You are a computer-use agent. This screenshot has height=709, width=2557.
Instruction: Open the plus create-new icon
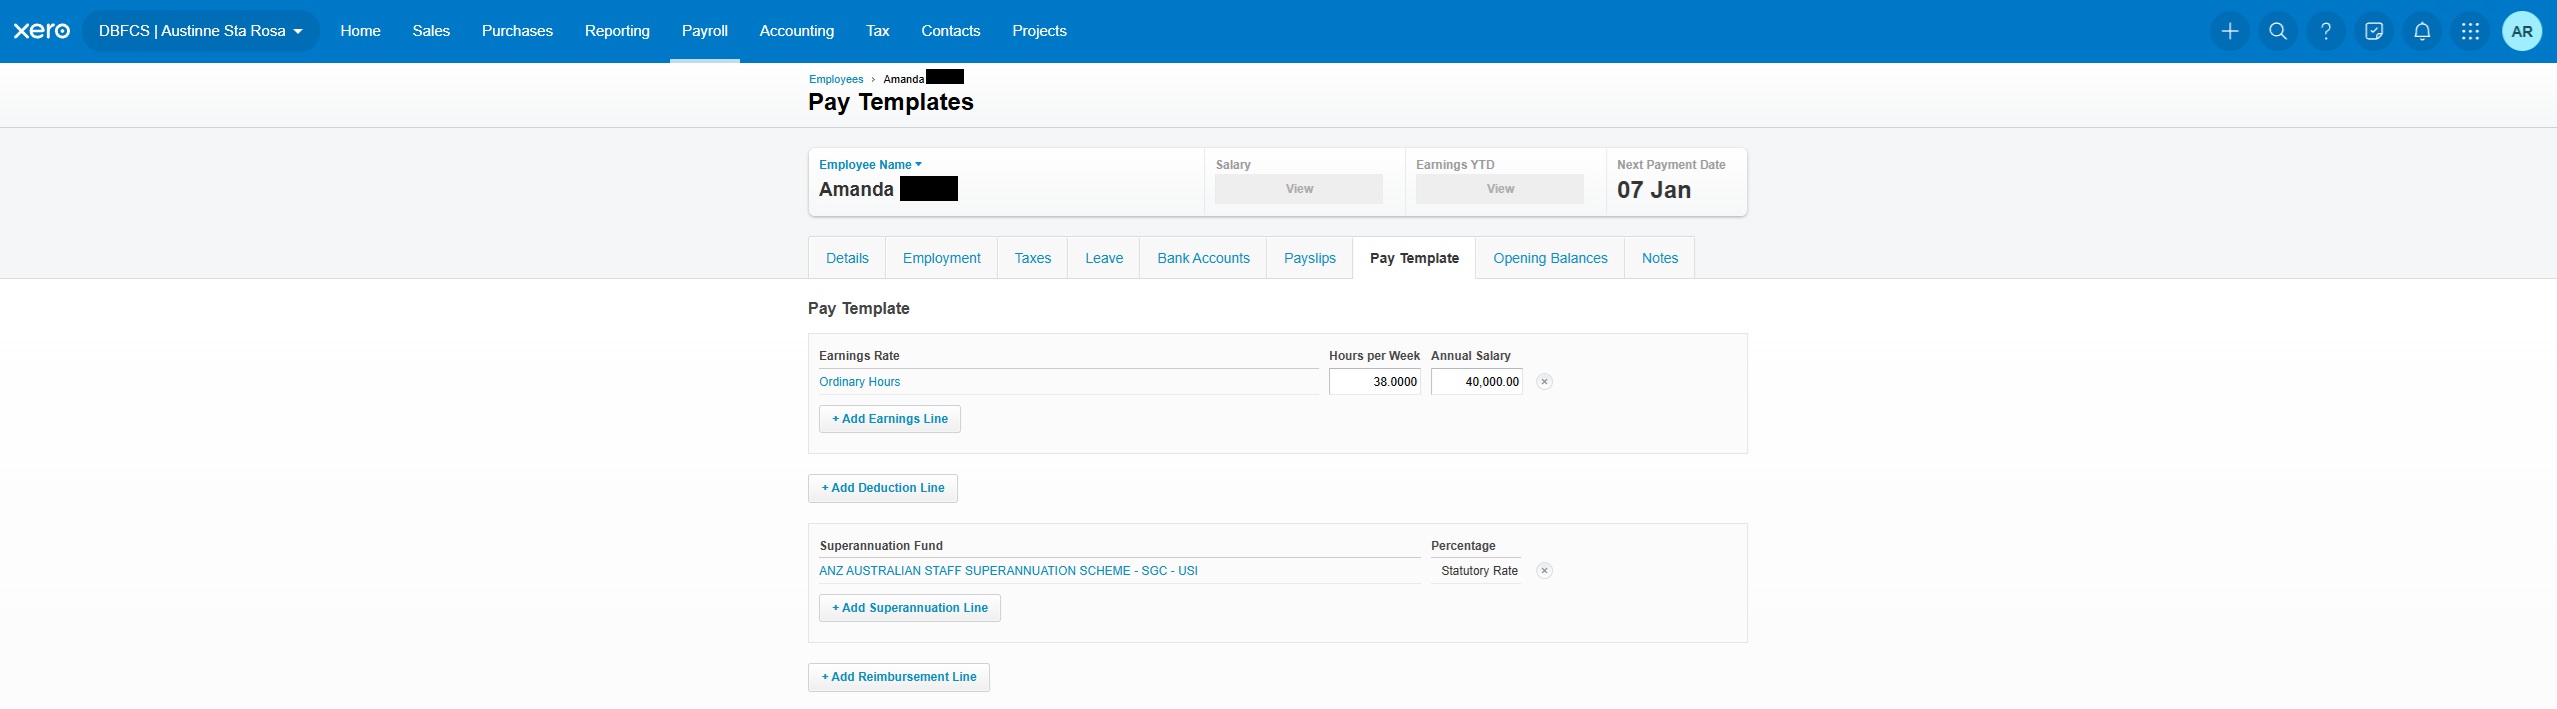pos(2230,31)
